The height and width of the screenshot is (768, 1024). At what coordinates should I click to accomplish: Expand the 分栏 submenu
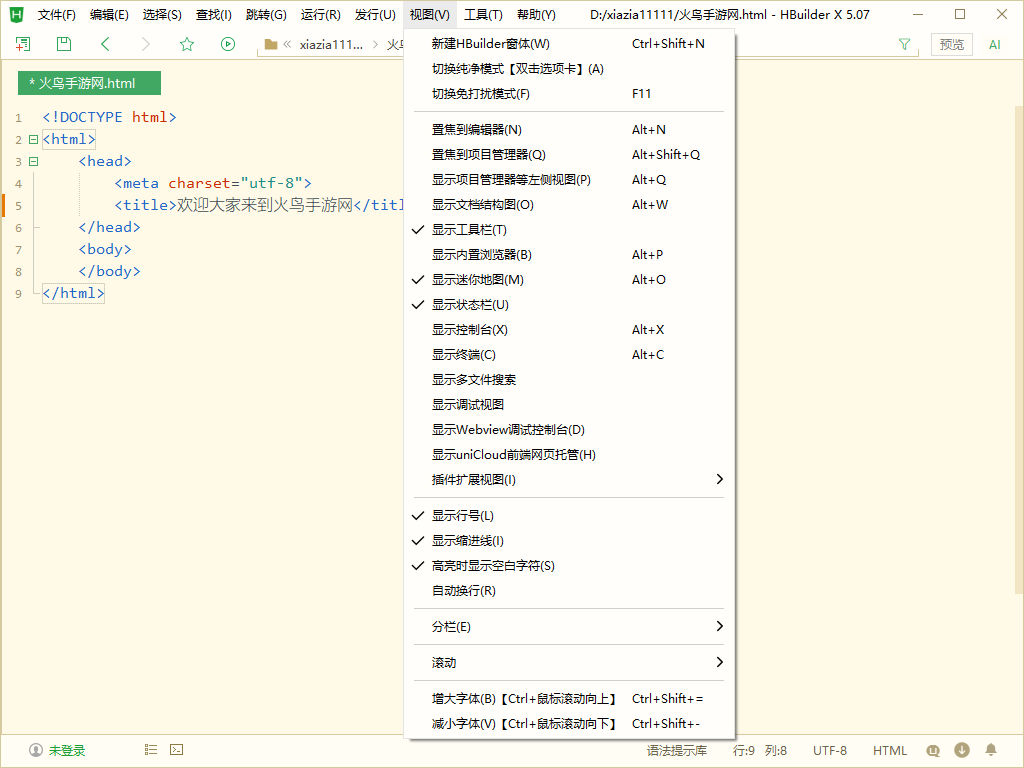click(568, 627)
